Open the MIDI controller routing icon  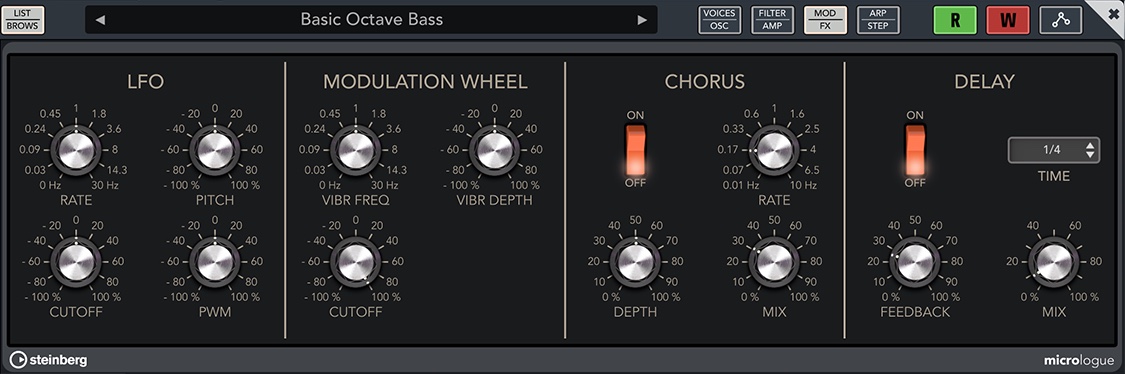(1060, 20)
